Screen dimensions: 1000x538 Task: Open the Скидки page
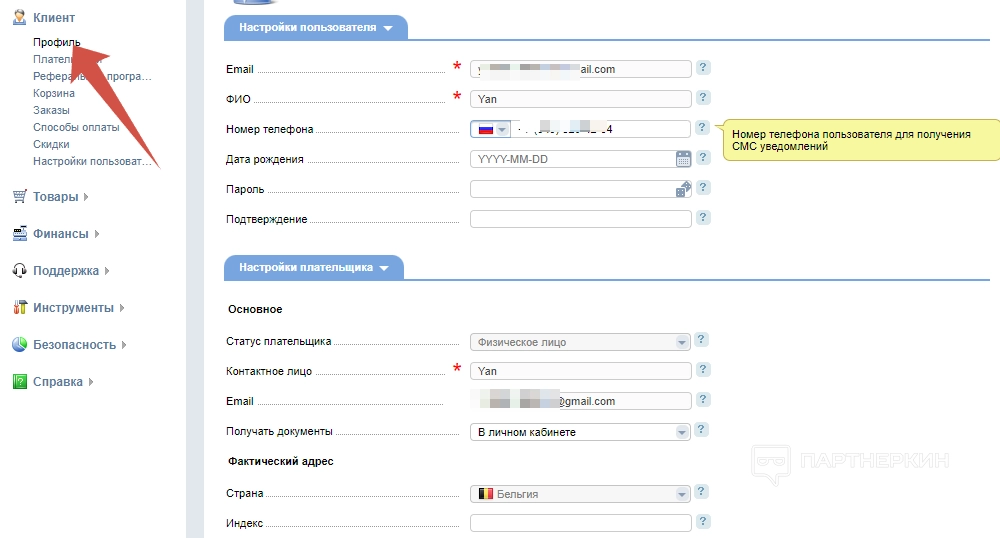[51, 144]
